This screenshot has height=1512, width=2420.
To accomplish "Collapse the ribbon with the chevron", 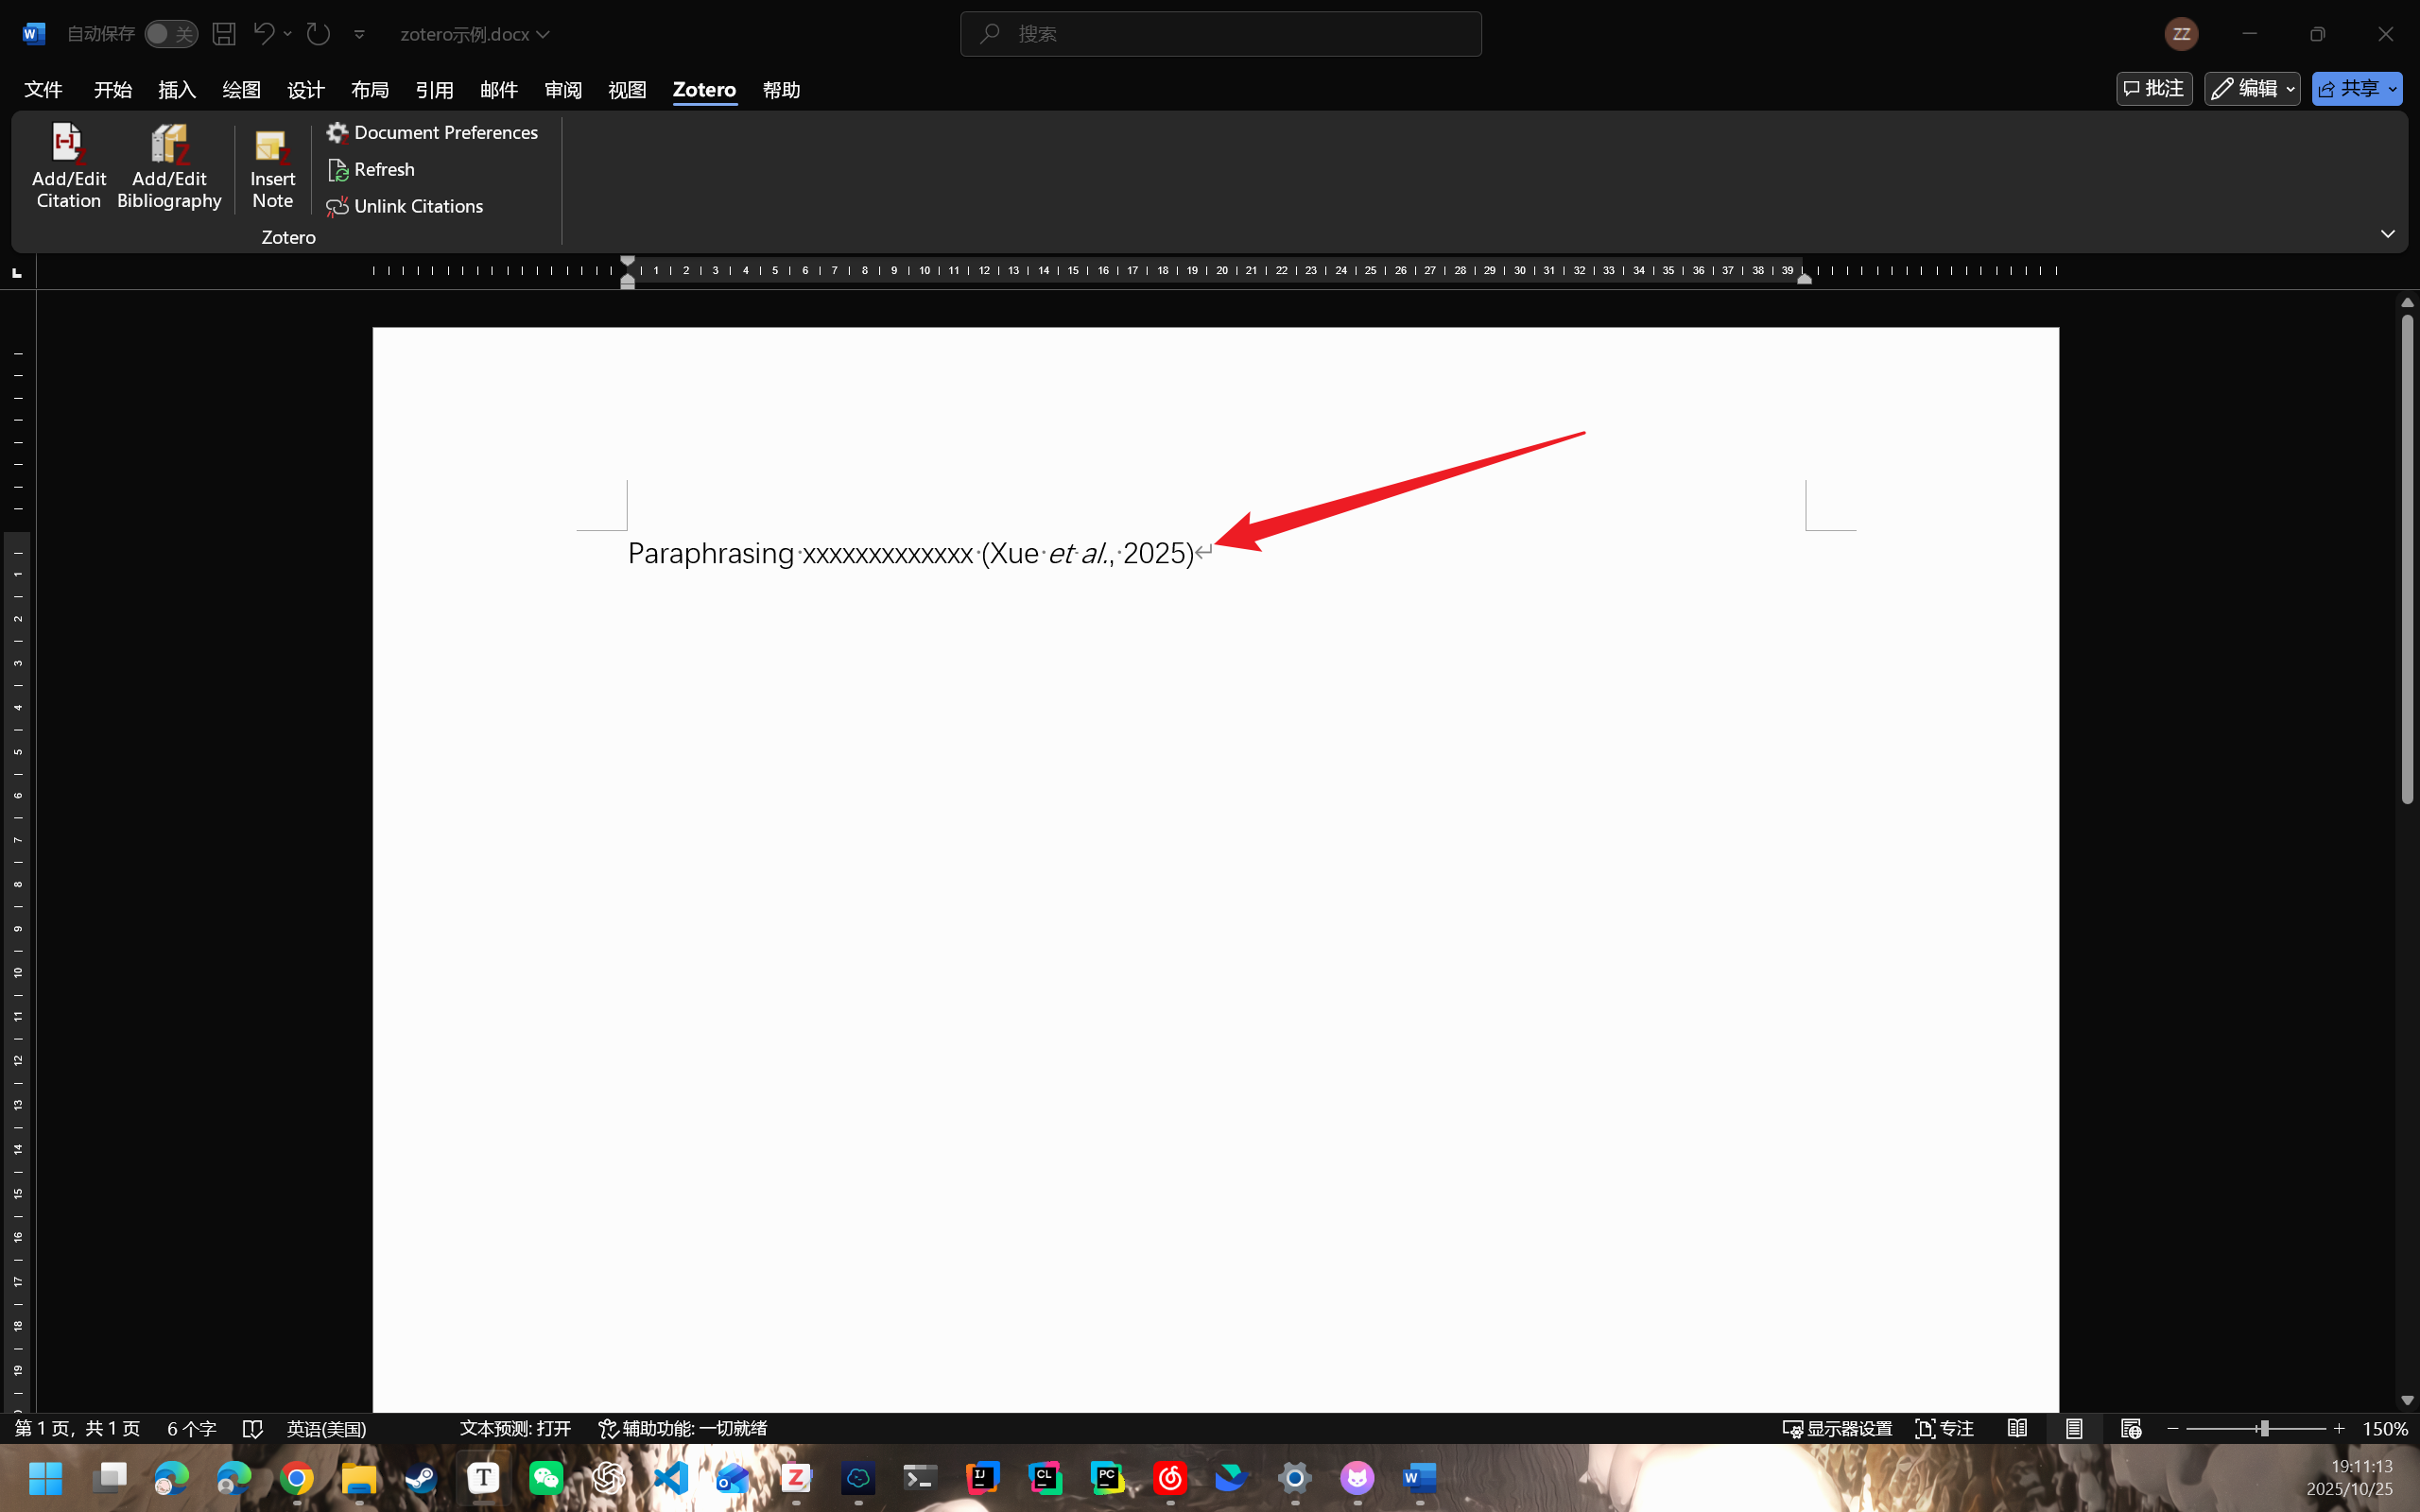I will point(2387,233).
